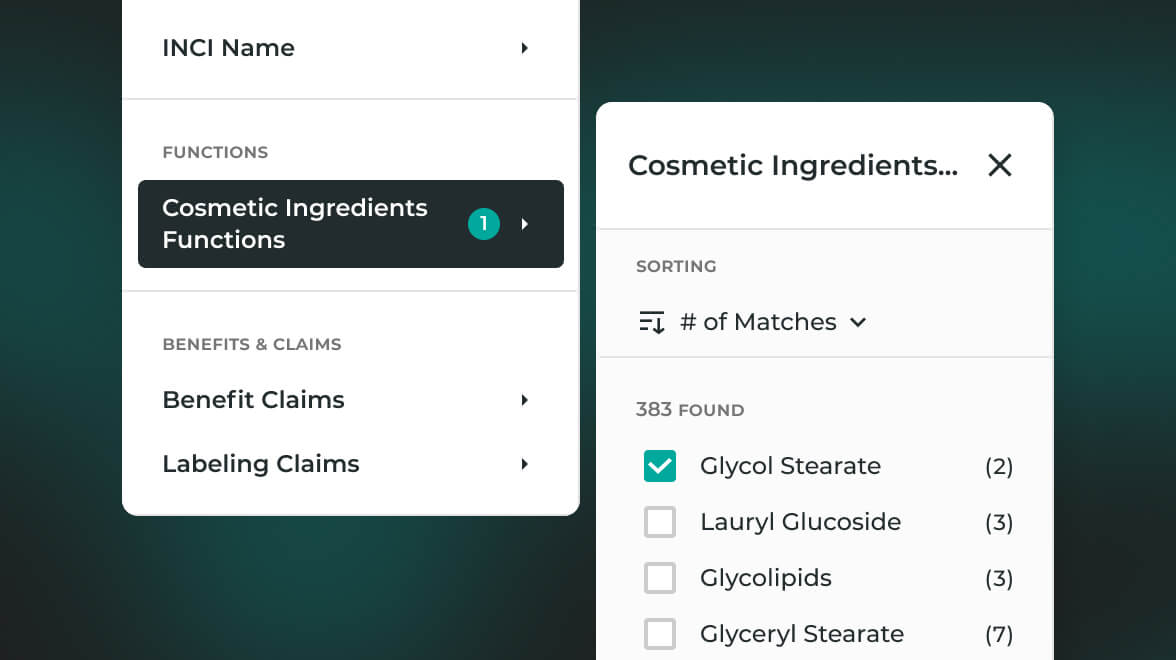Check the Lauryl Glucoside checkbox
1176x660 pixels.
660,522
